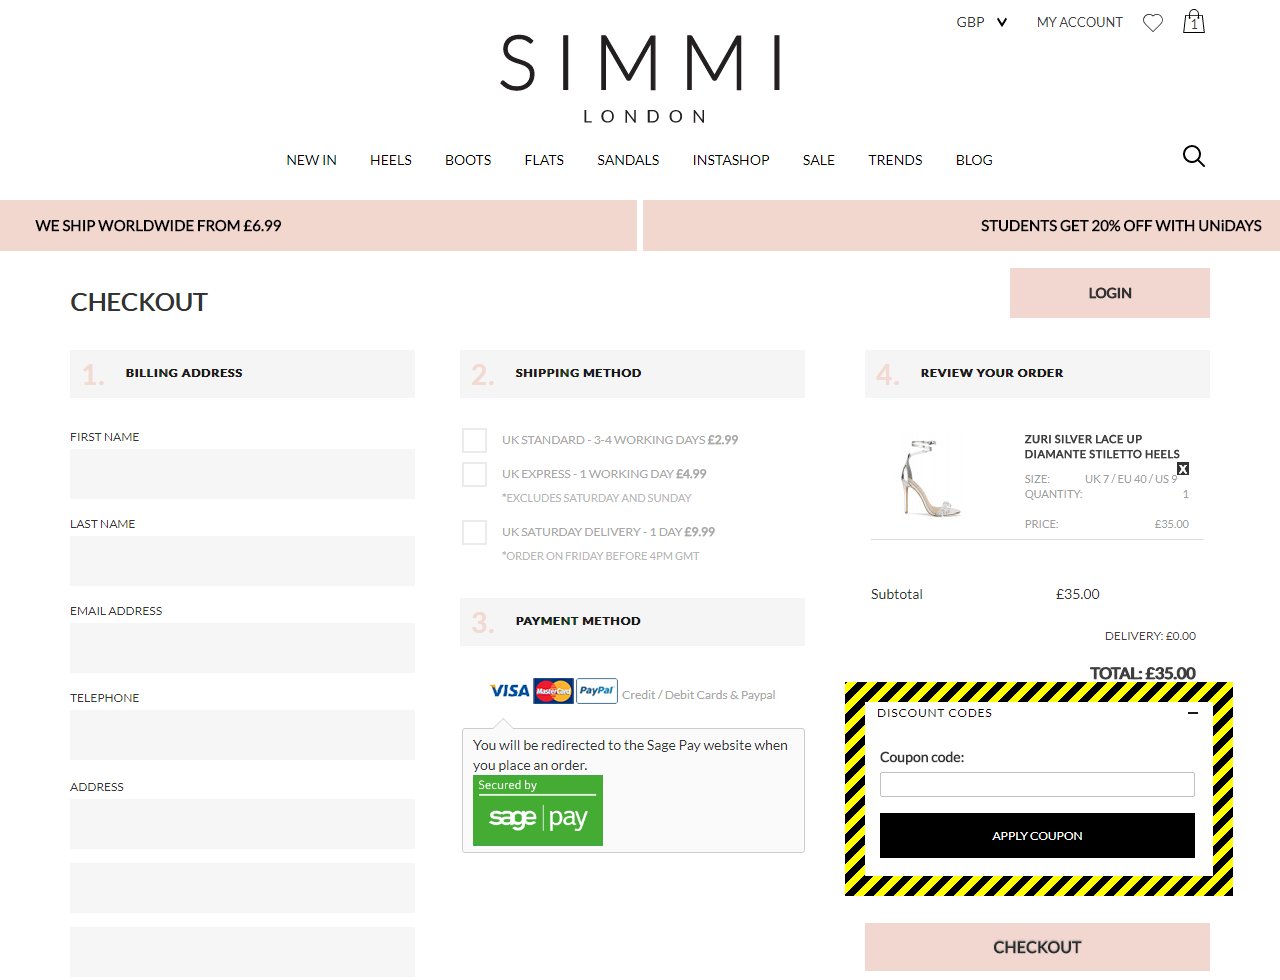Click the Payment Method section header

(632, 622)
